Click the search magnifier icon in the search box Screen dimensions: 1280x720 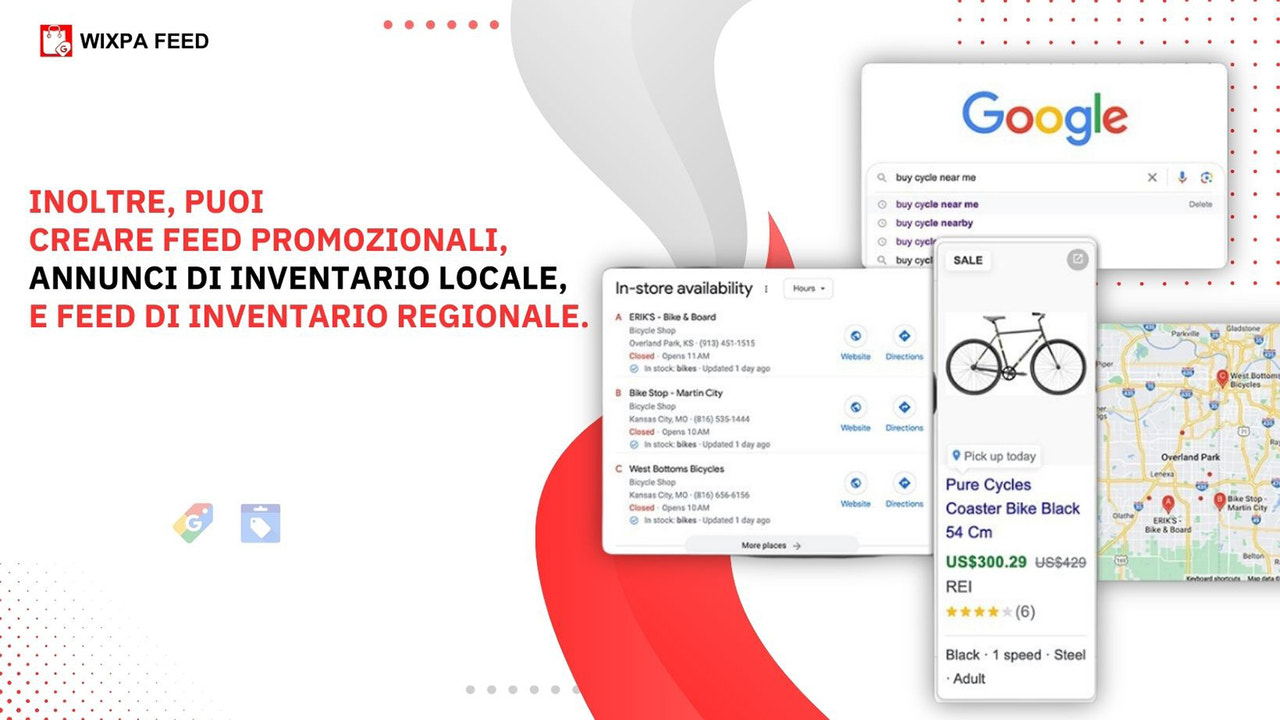pyautogui.click(x=881, y=177)
